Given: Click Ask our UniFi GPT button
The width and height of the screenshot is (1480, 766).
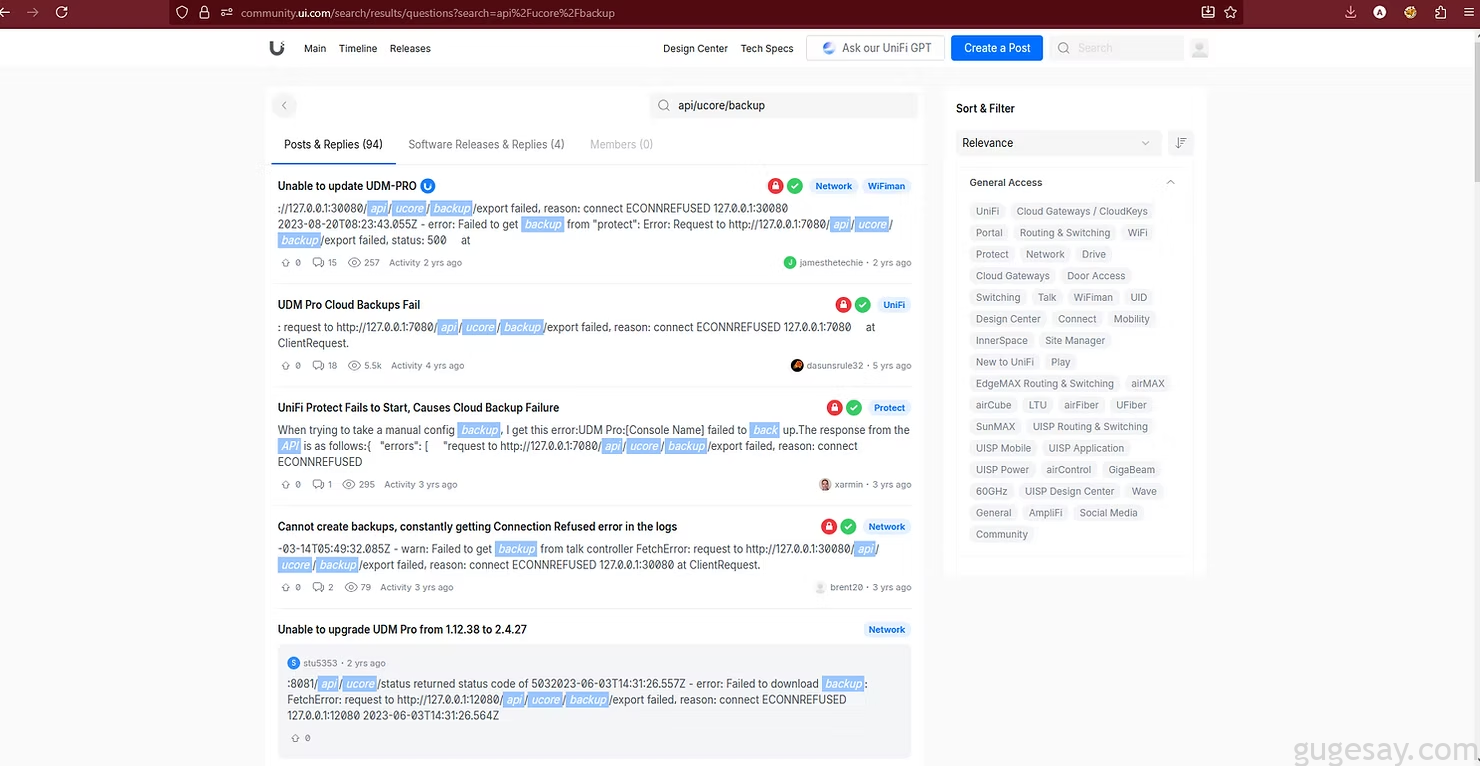Looking at the screenshot, I should click(875, 48).
